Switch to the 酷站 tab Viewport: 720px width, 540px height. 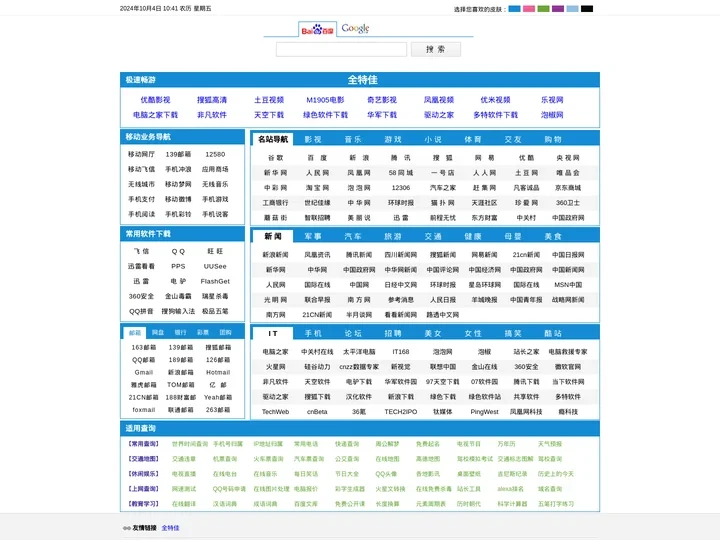click(553, 333)
